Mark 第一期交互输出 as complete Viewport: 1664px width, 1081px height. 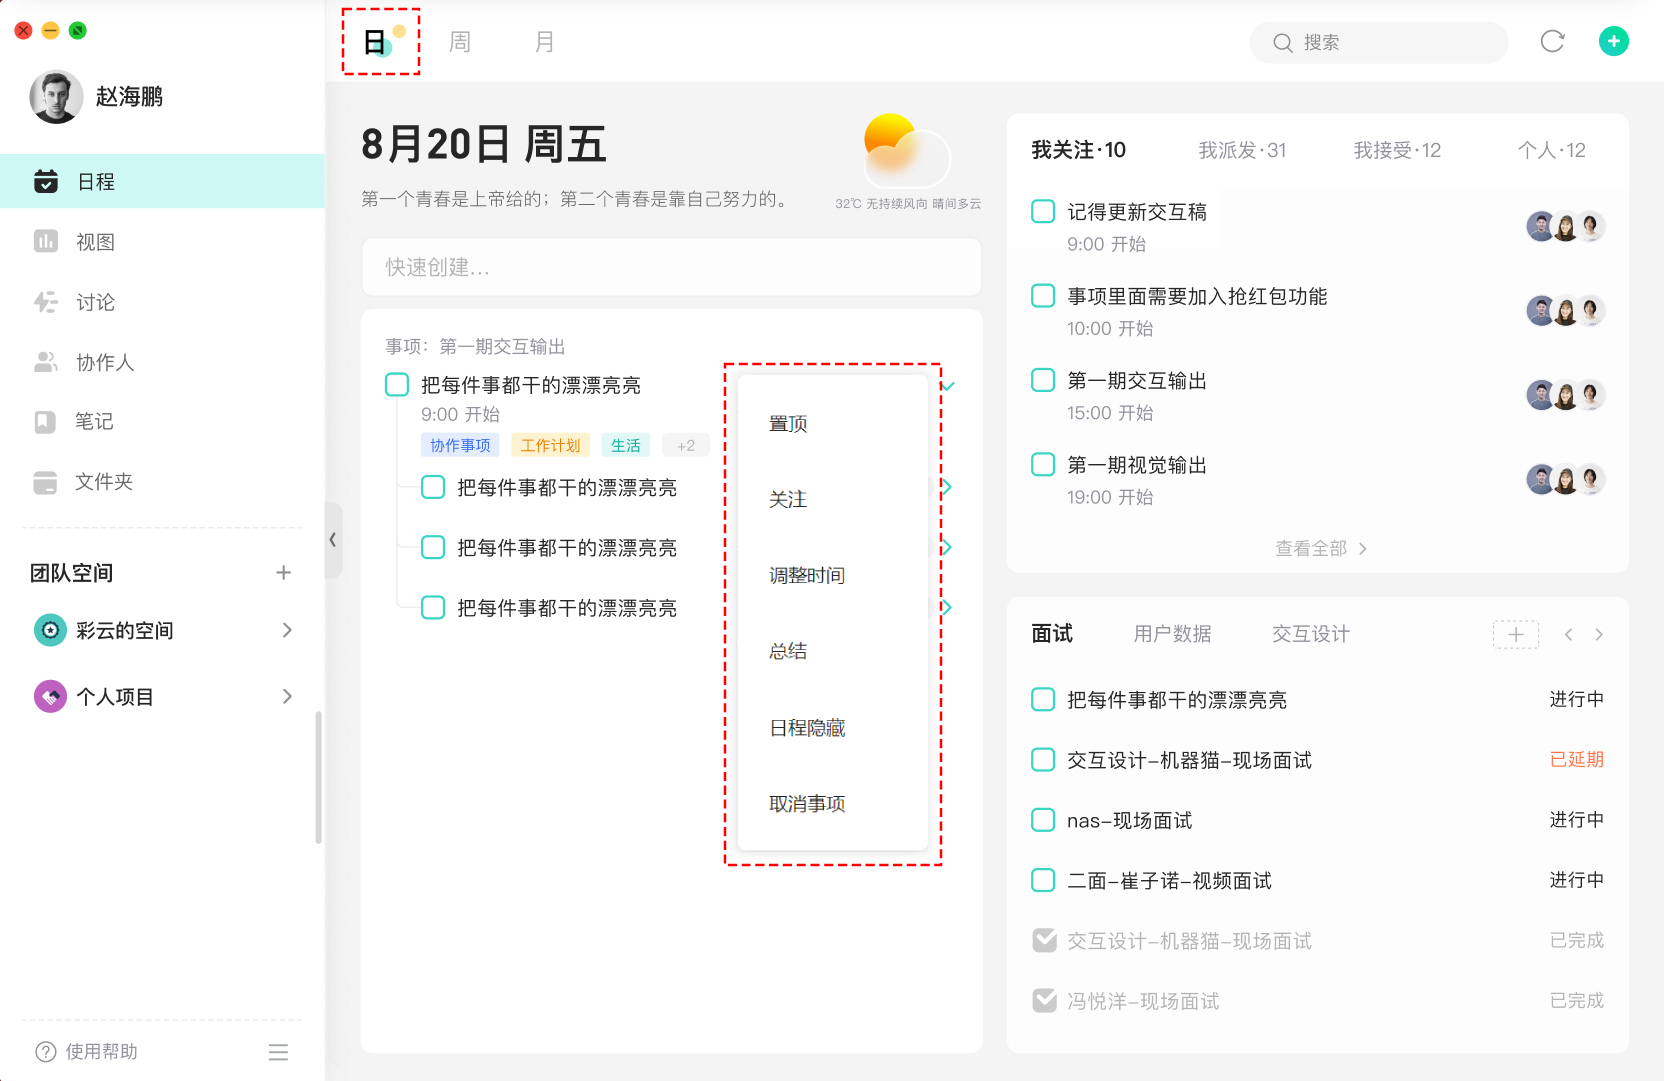pos(1043,380)
